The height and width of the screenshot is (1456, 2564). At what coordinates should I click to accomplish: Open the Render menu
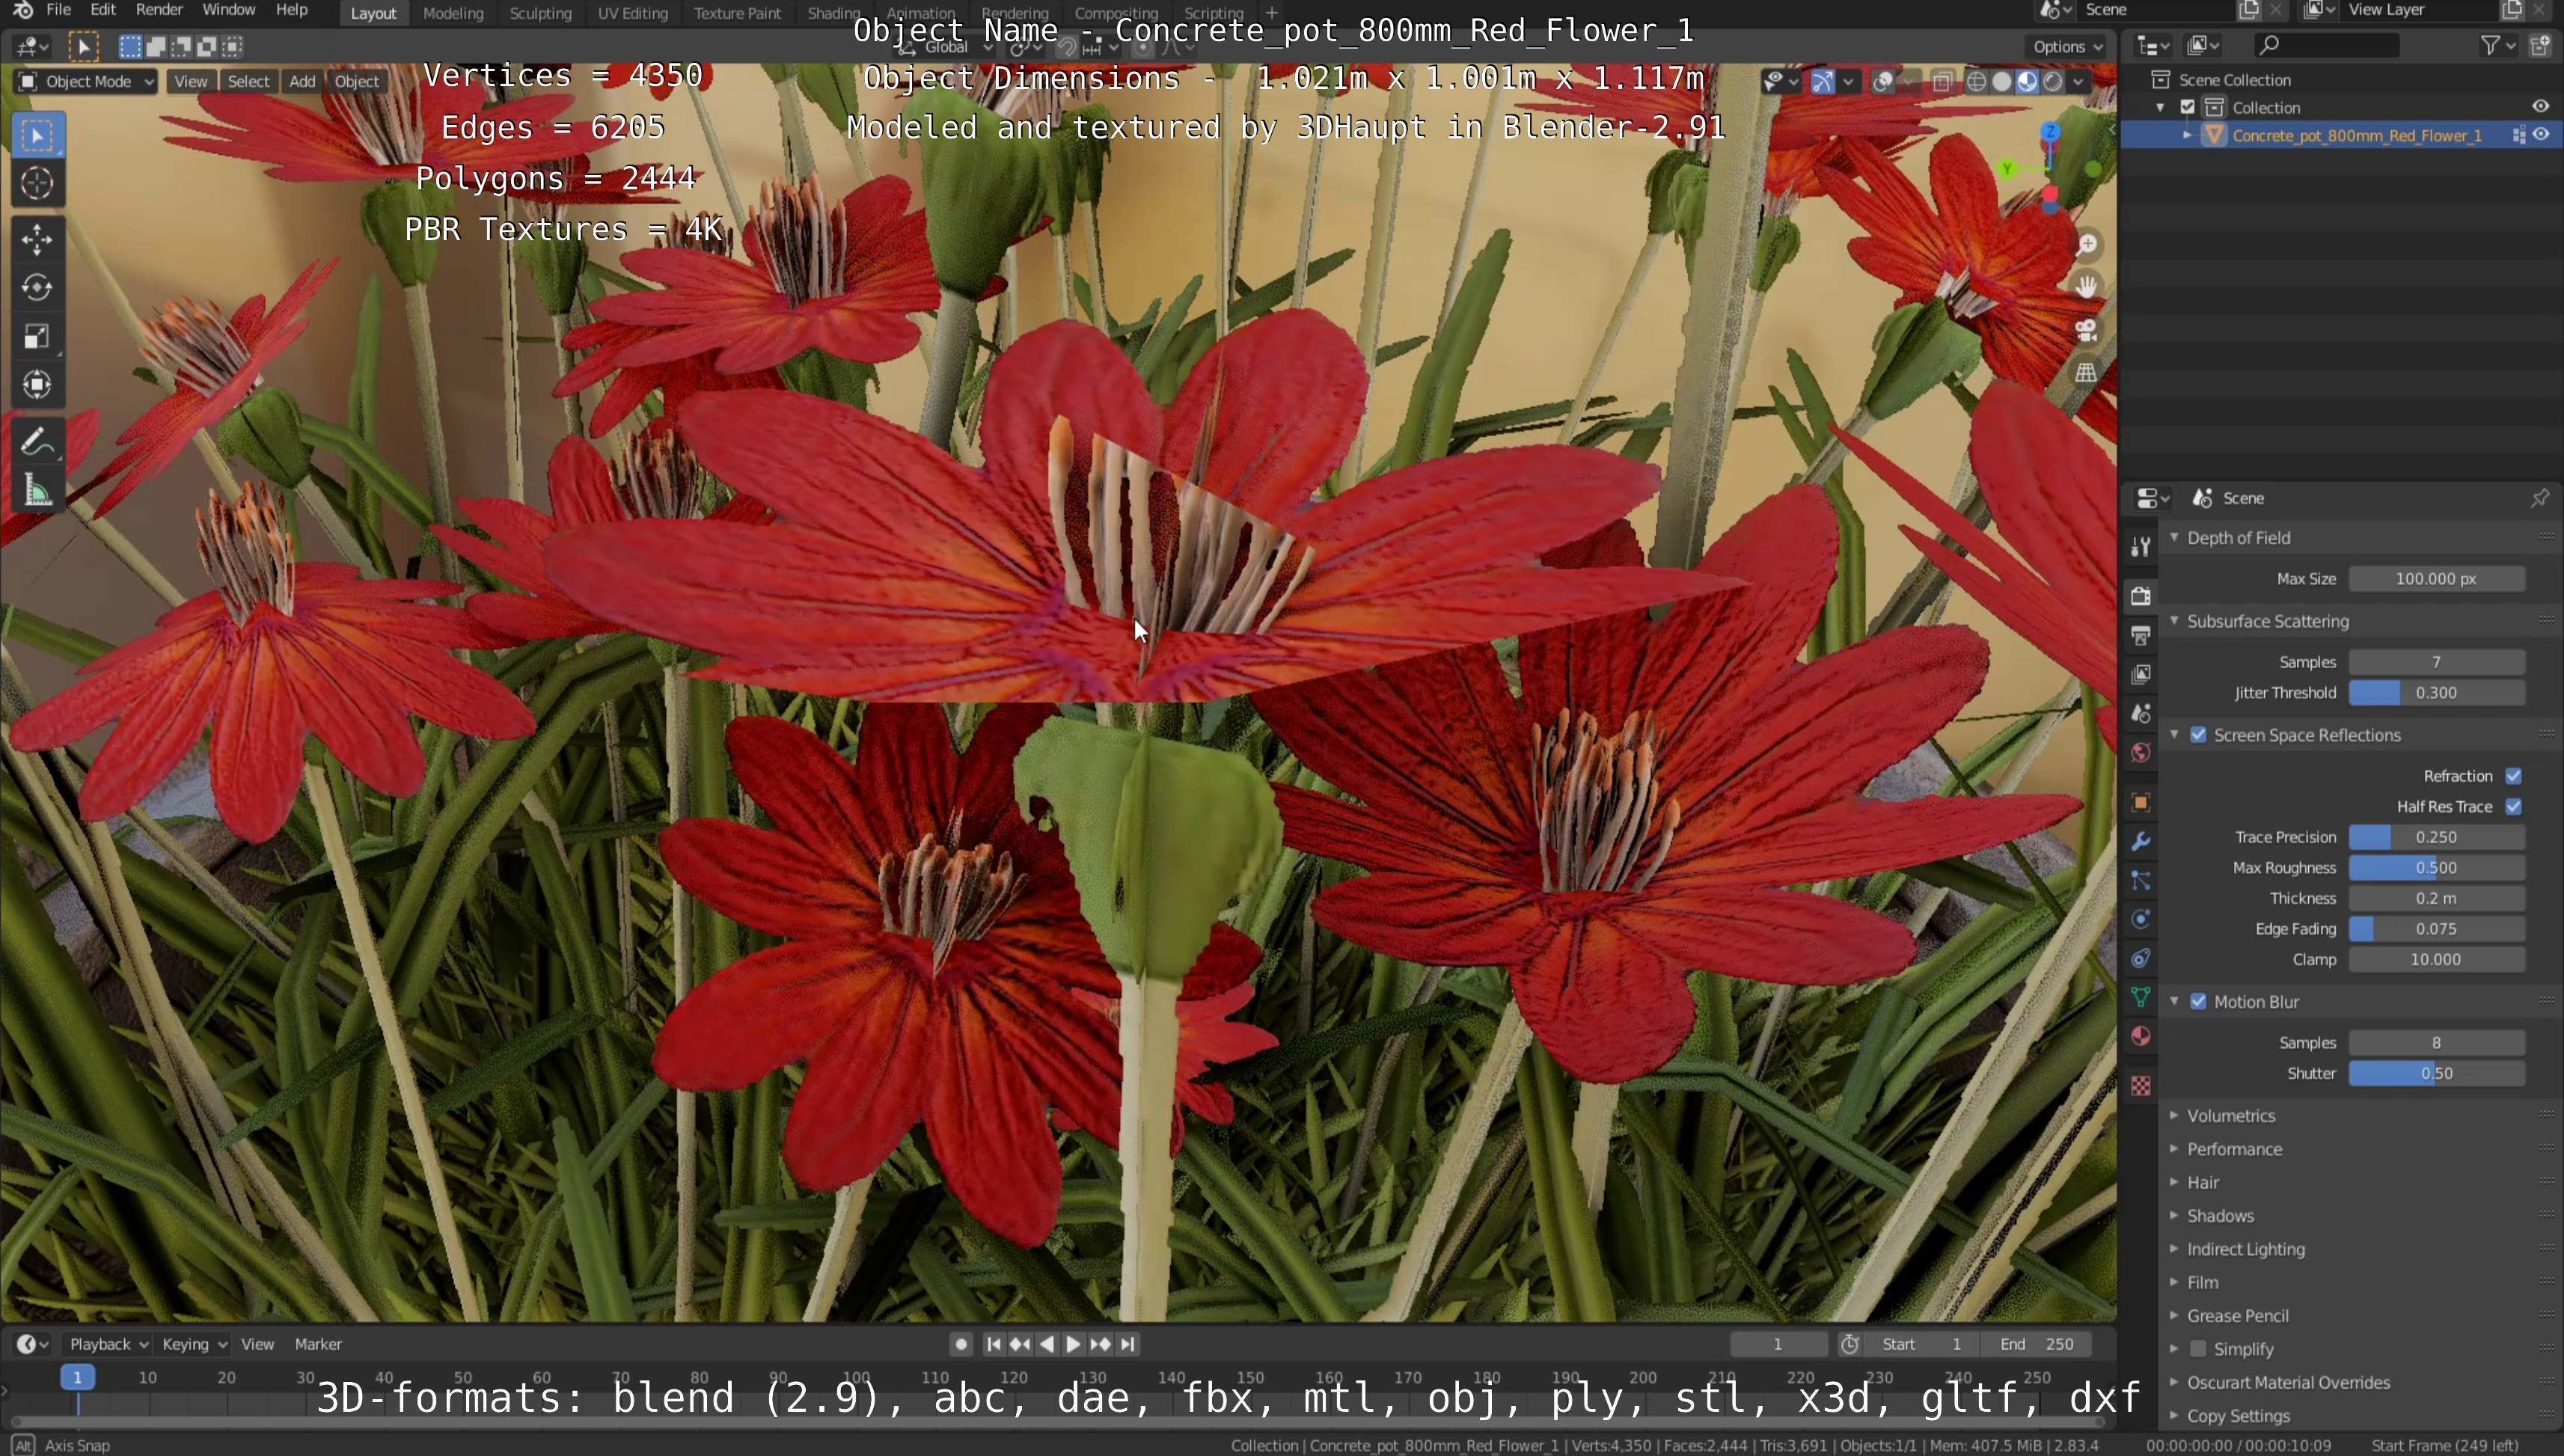pyautogui.click(x=159, y=10)
